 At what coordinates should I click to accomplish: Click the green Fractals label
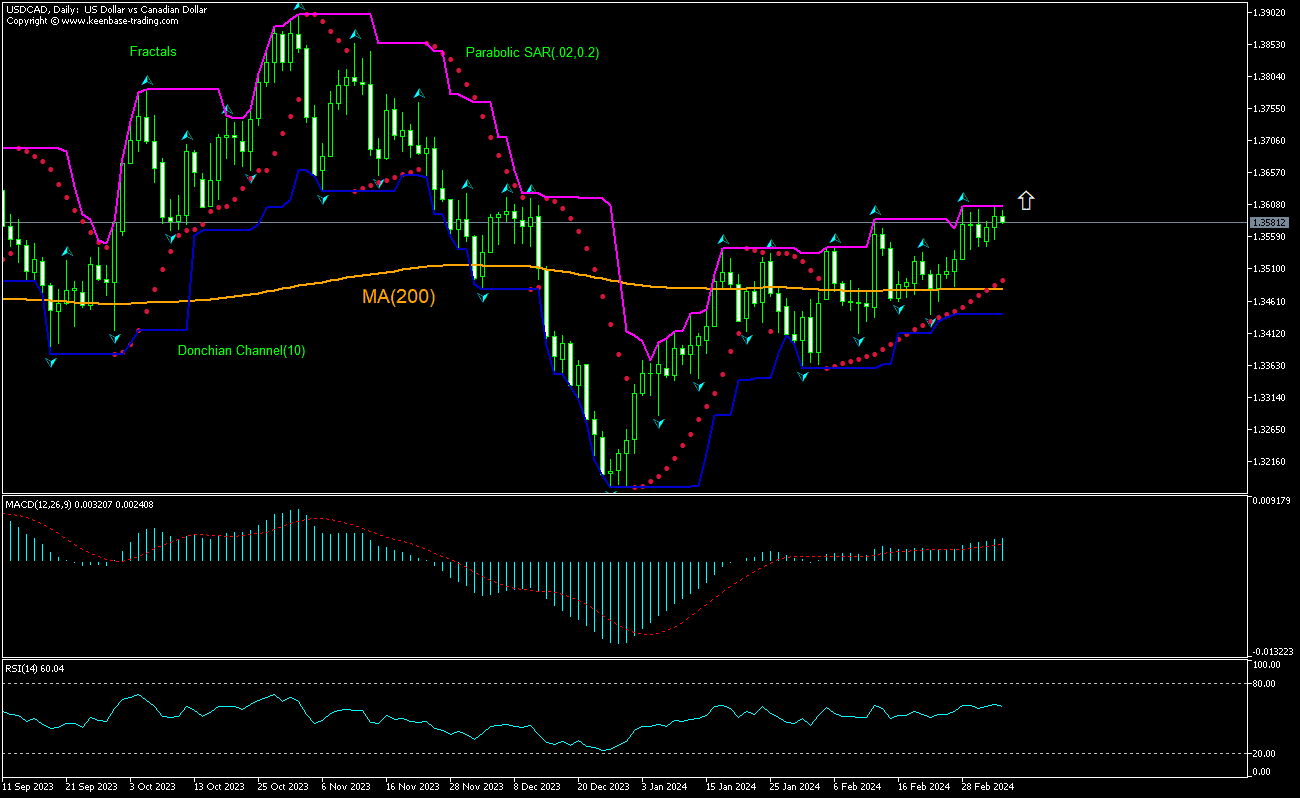click(x=152, y=52)
